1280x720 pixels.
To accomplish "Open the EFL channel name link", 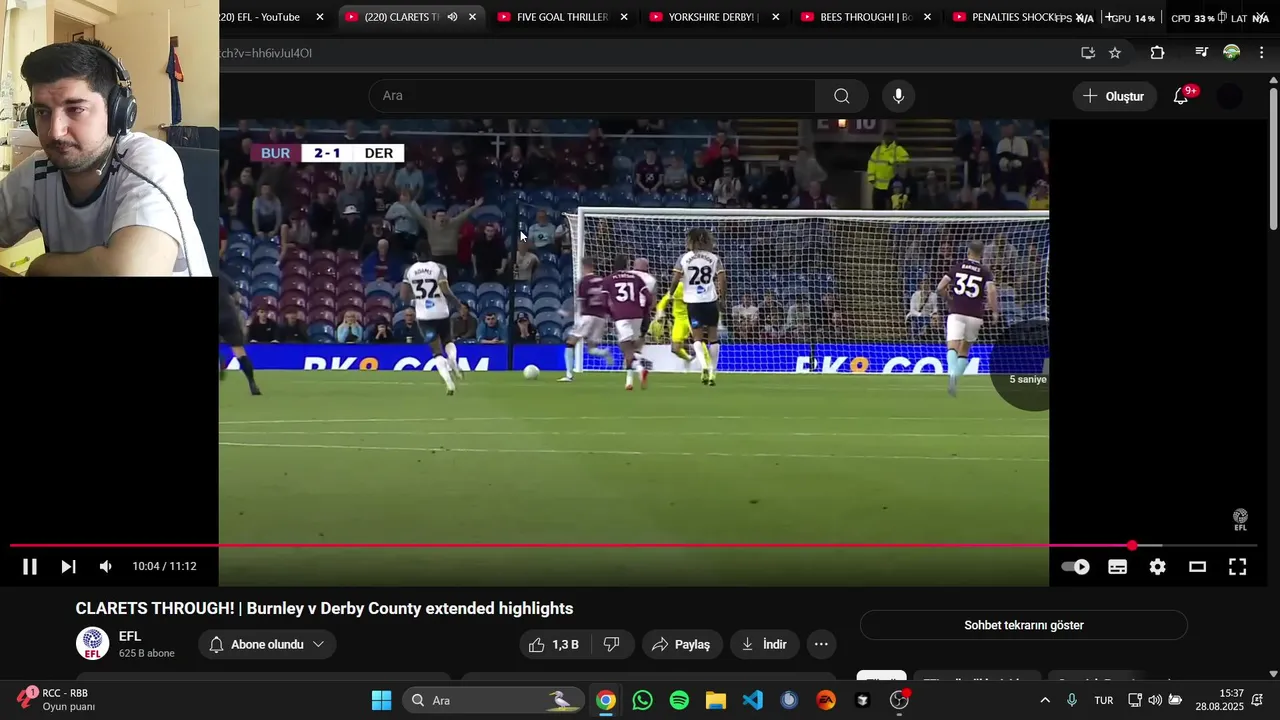I will pyautogui.click(x=130, y=636).
